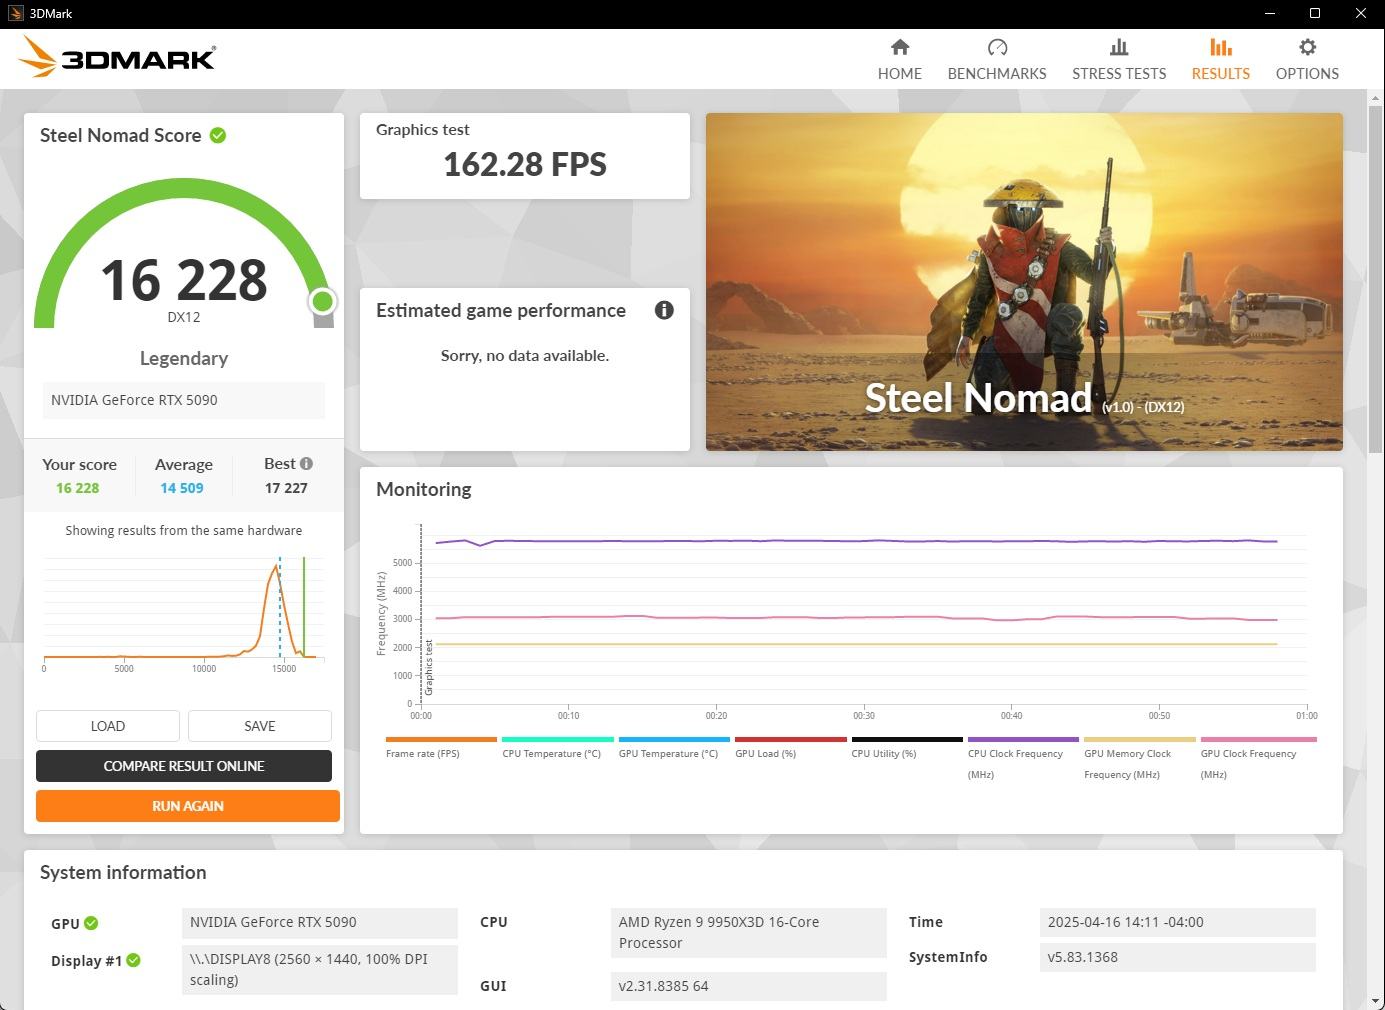Click the 3DMark title bar app icon
This screenshot has width=1385, height=1010.
tap(14, 14)
